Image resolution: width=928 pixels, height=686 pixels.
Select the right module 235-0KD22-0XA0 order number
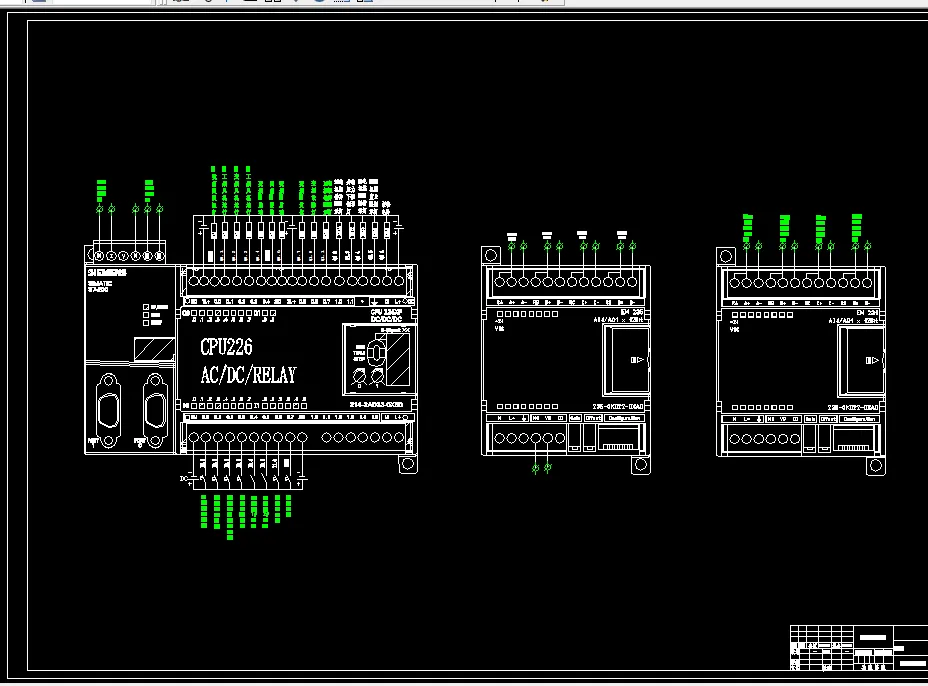[x=853, y=408]
